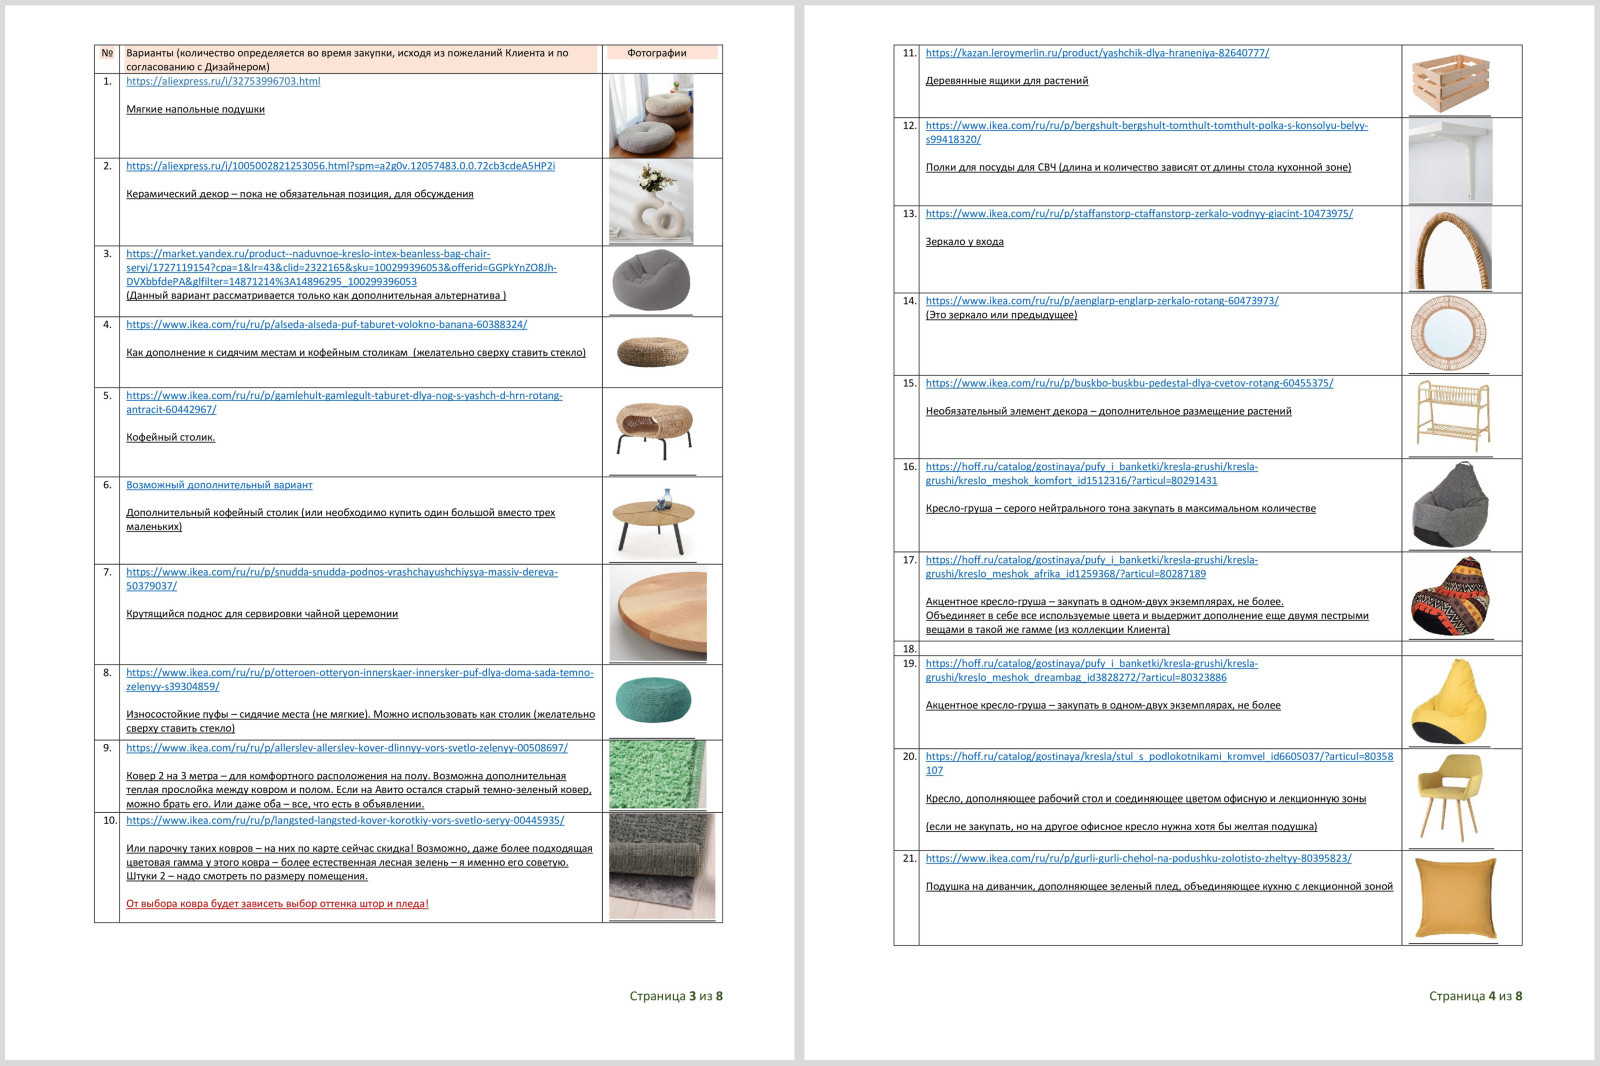Open the Hoff Afrika bean bag link

point(1091,561)
